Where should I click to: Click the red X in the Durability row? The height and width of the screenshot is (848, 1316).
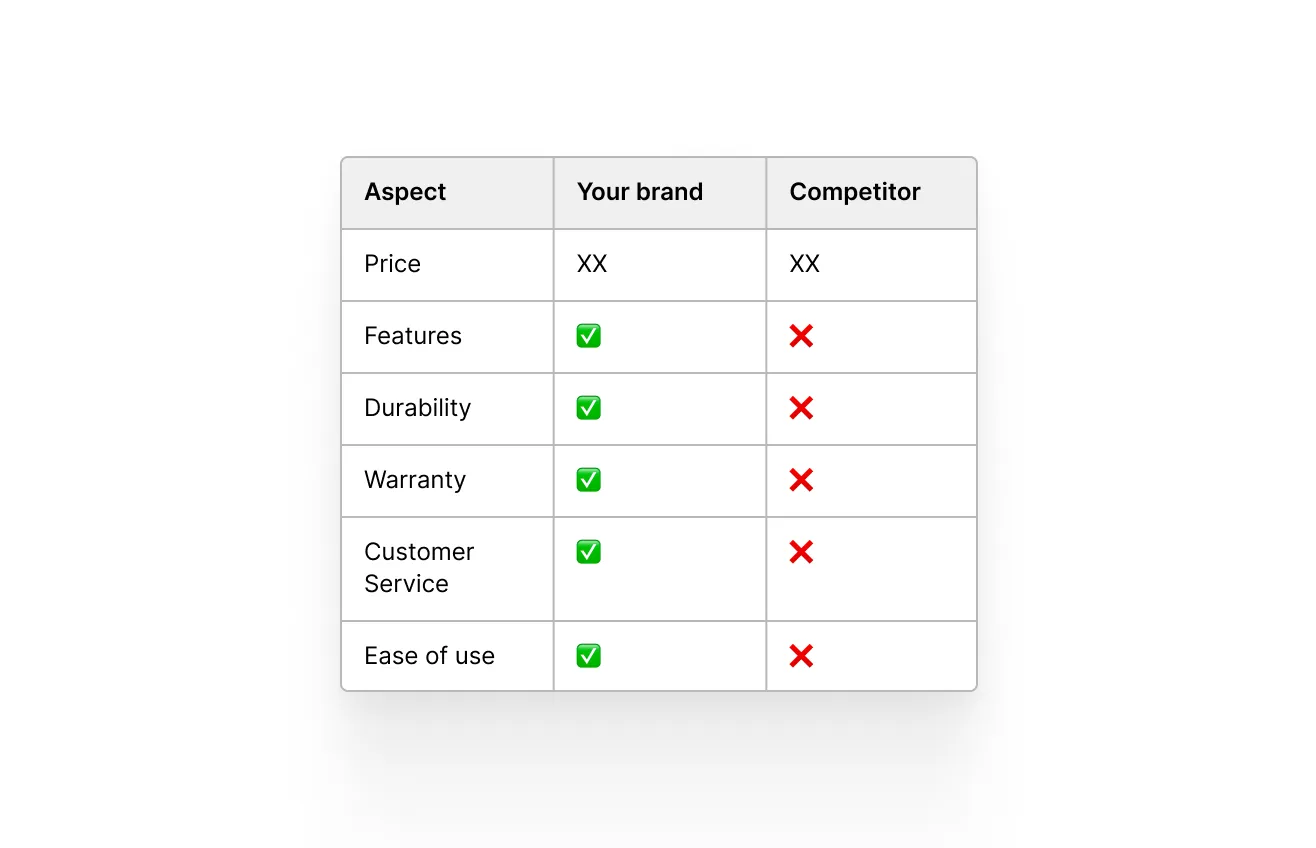coord(801,408)
